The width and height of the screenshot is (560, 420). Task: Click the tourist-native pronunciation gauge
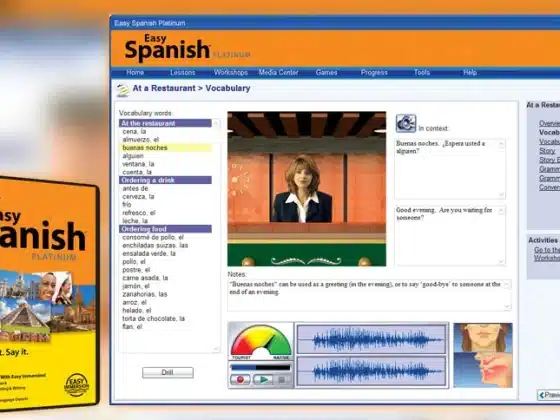point(261,342)
